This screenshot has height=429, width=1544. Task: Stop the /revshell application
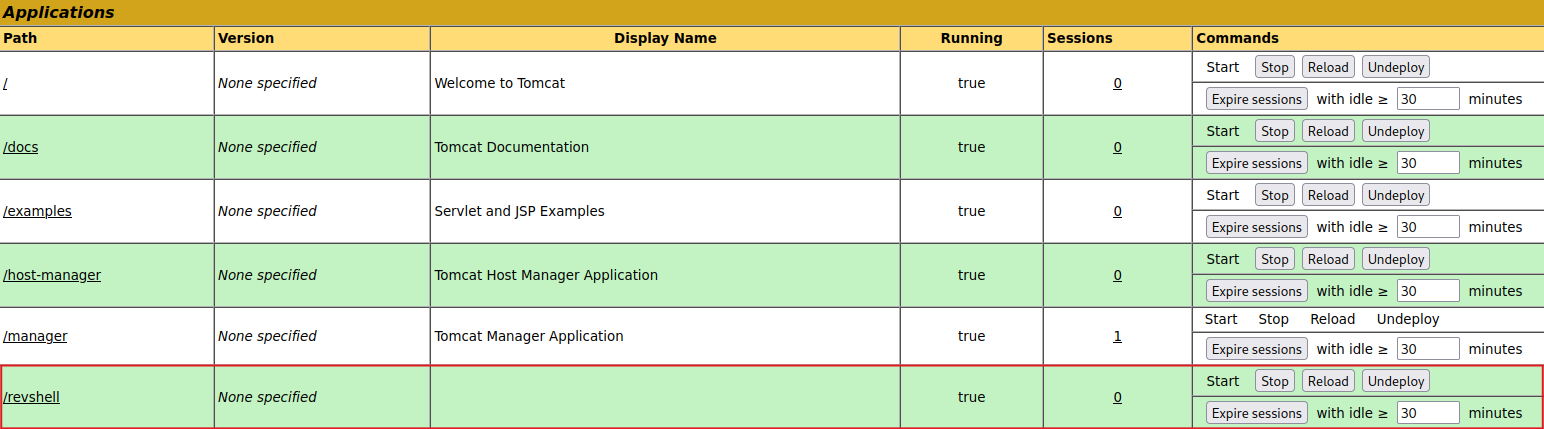(1274, 381)
